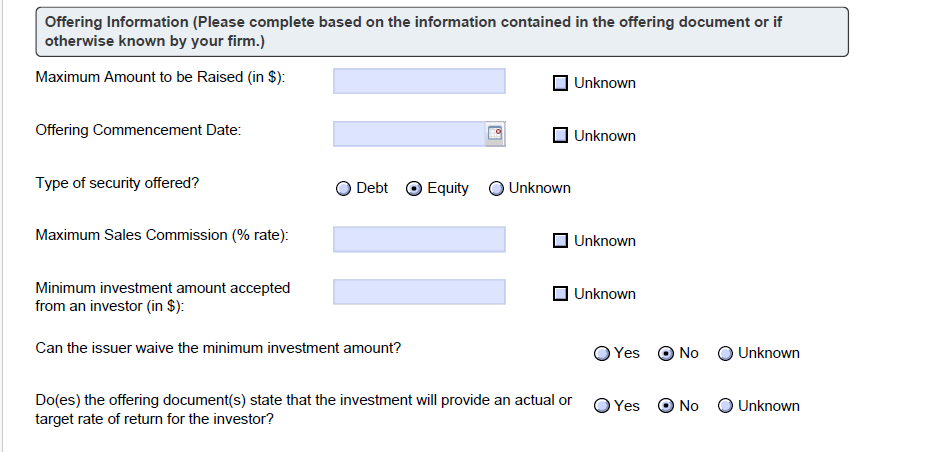Check Unknown for Offering Commencement Date
935x452 pixels.
560,135
